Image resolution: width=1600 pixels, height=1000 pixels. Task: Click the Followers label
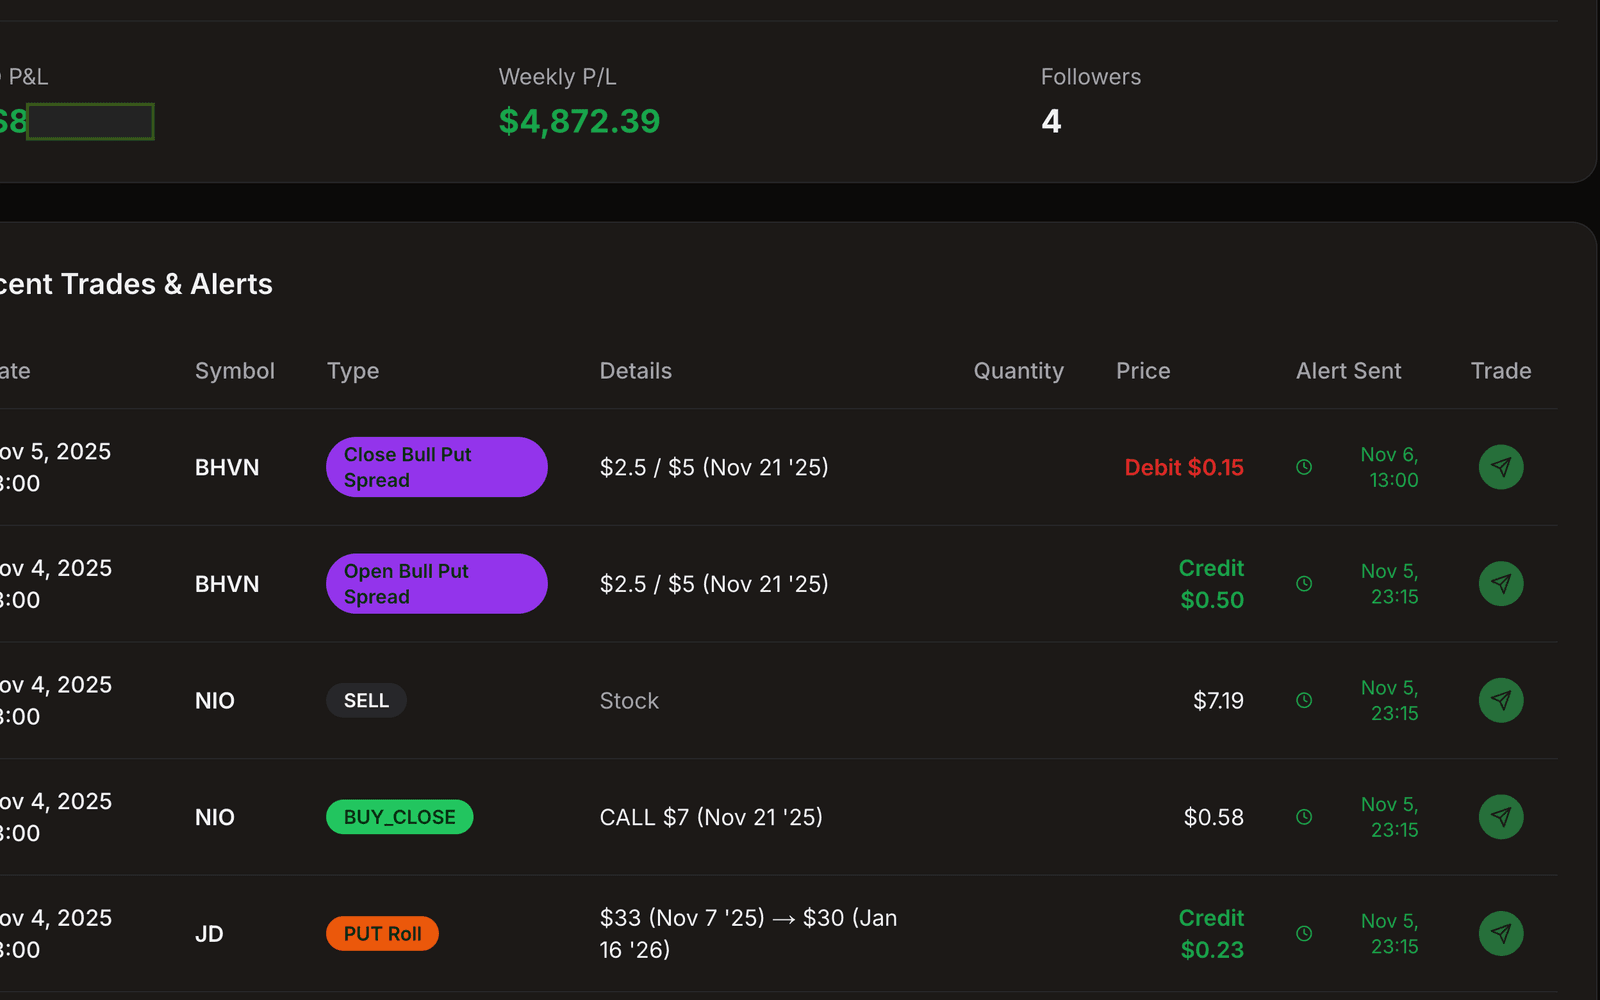(x=1091, y=77)
